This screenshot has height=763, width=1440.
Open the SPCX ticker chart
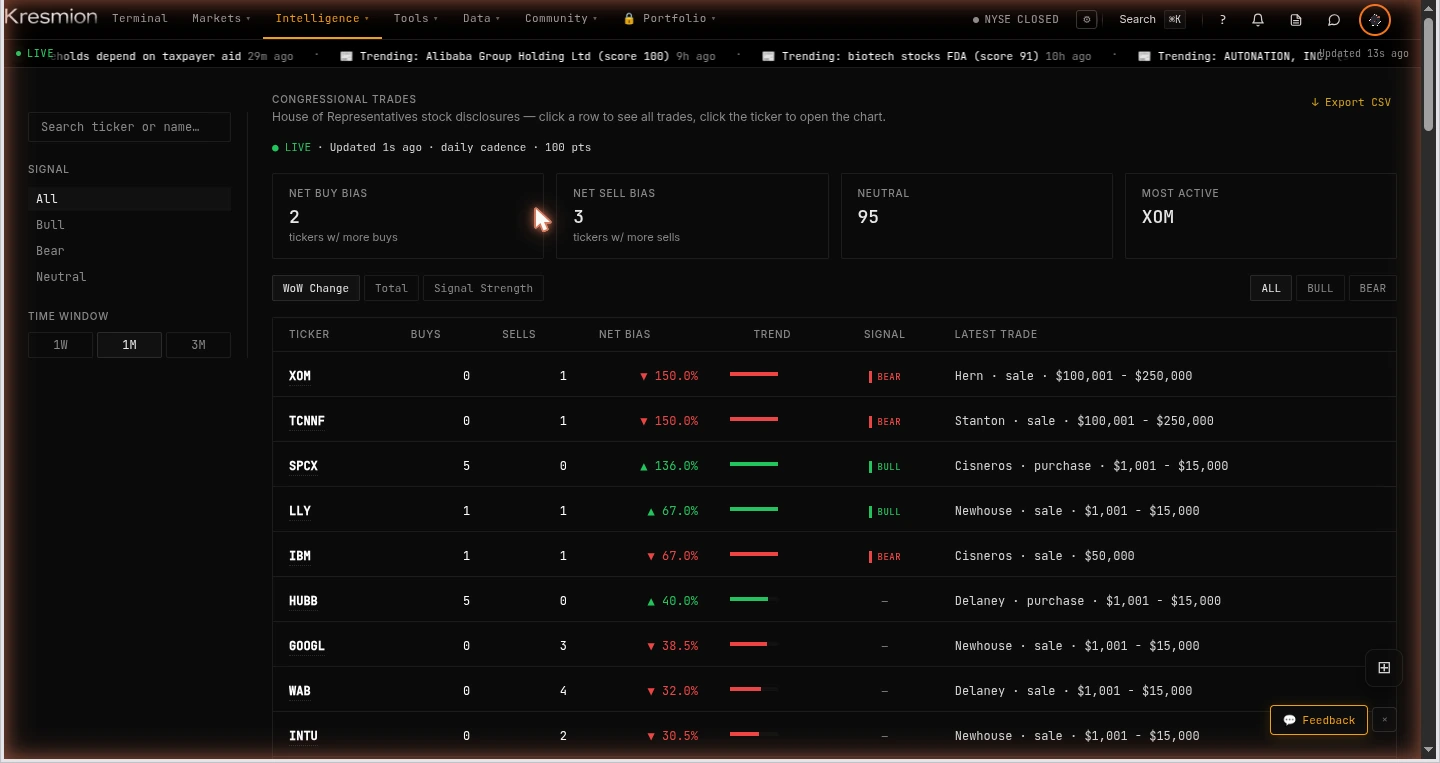click(303, 466)
